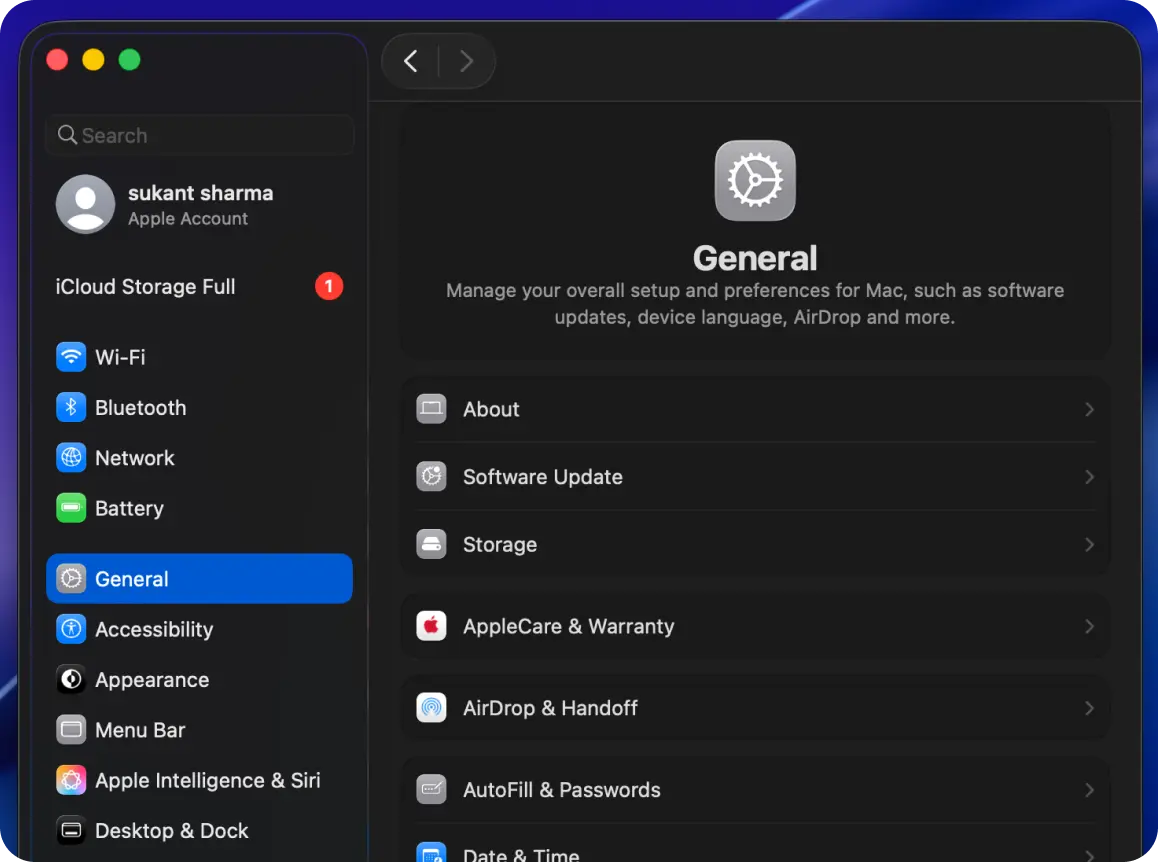Click the Menu Bar icon

point(71,730)
